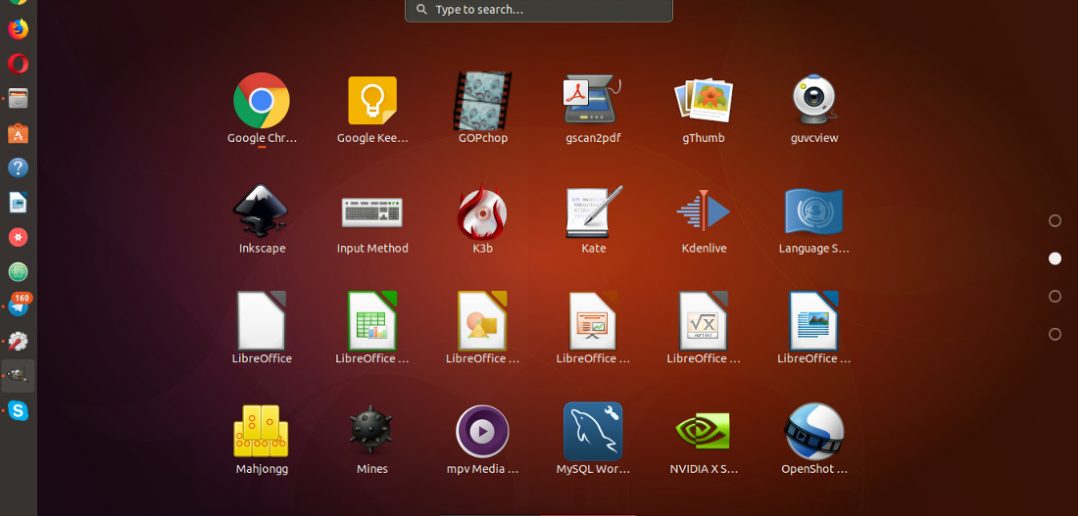Open LibreOffice Writer from app grid
1078x516 pixels.
[x=814, y=321]
